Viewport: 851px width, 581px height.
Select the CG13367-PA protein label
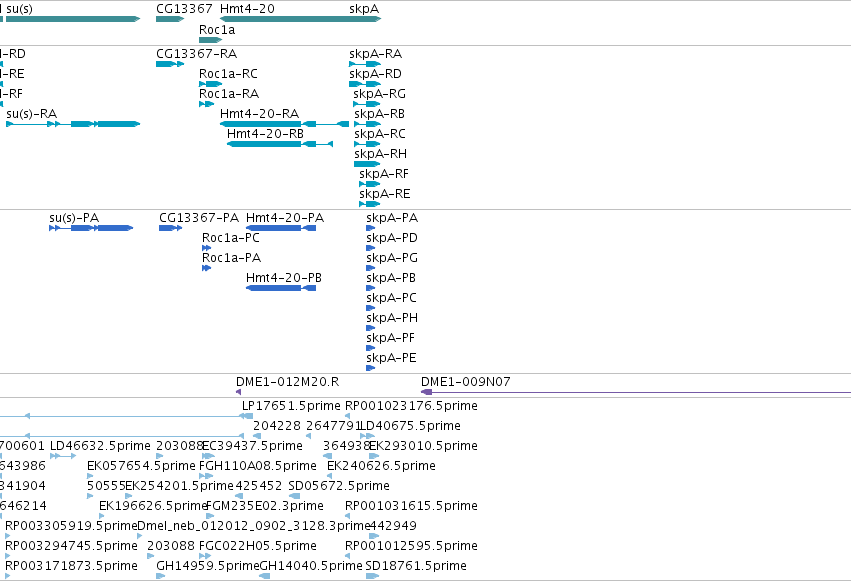click(x=199, y=218)
